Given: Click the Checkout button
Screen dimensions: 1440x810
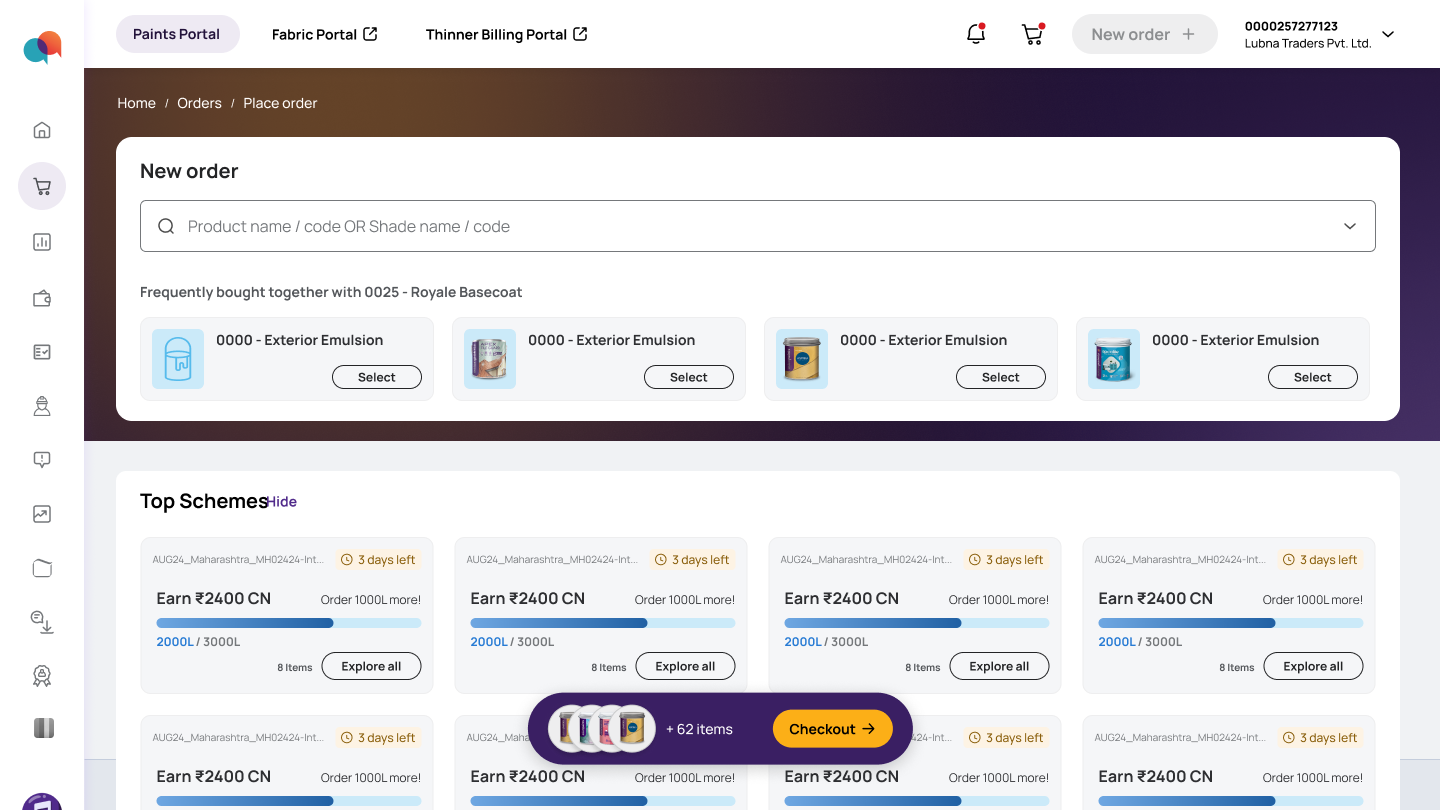Looking at the screenshot, I should tap(832, 729).
